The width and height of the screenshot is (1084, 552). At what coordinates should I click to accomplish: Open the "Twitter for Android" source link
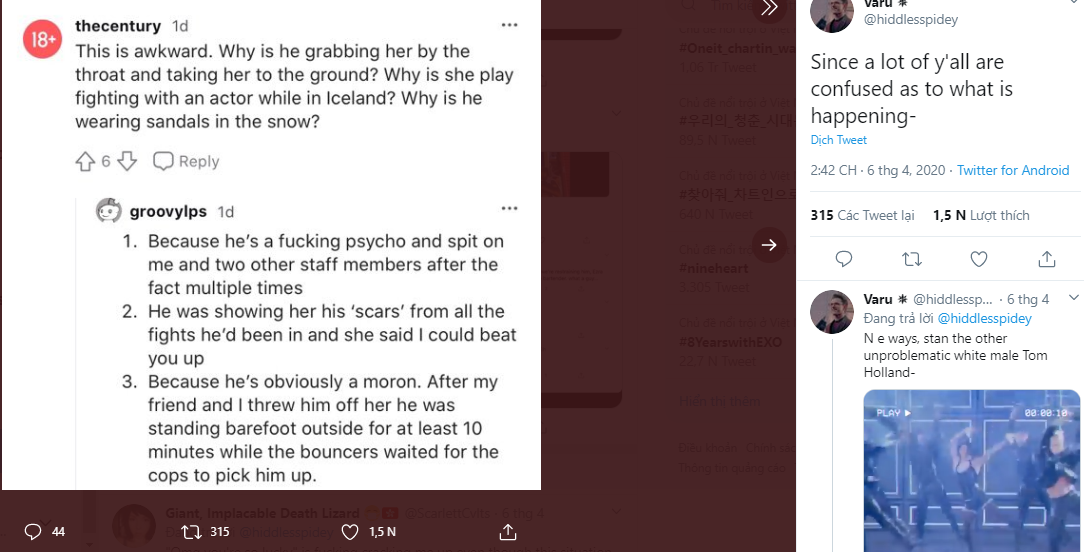[x=1013, y=170]
